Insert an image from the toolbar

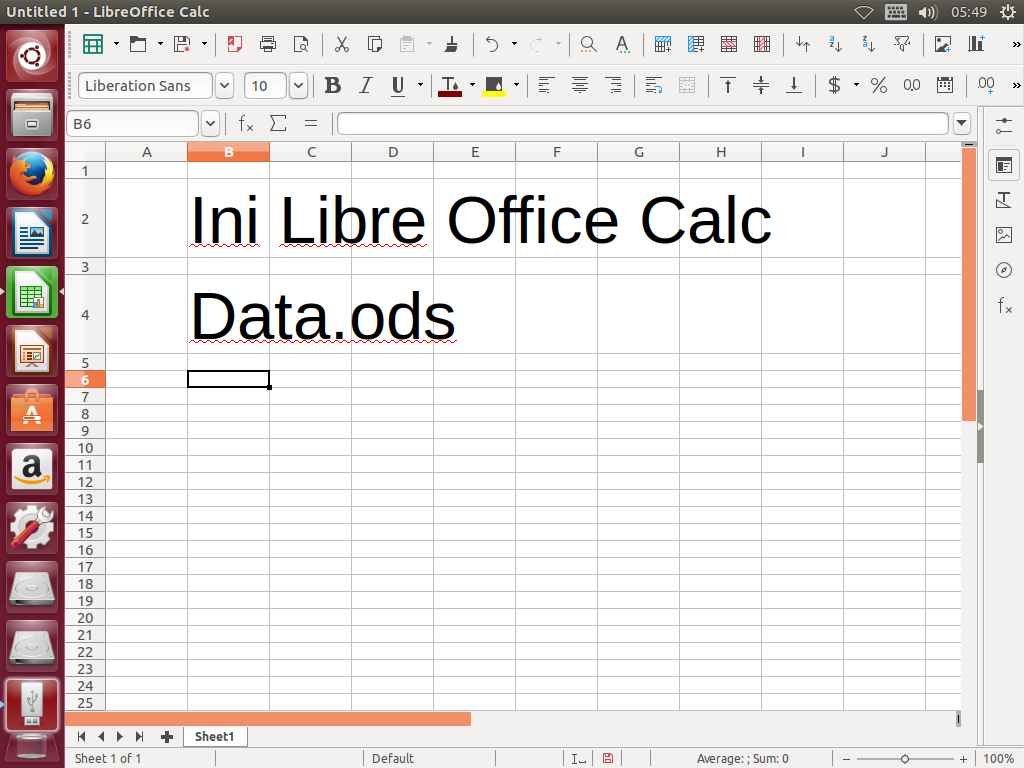[x=941, y=45]
